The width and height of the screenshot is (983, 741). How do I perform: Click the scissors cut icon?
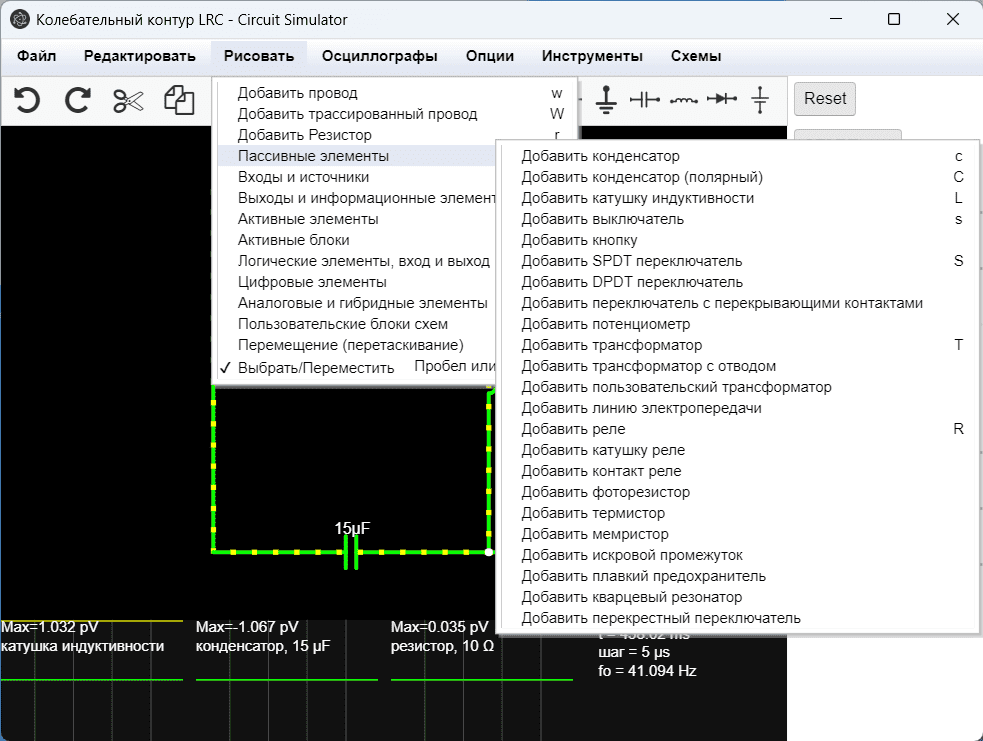tap(129, 100)
